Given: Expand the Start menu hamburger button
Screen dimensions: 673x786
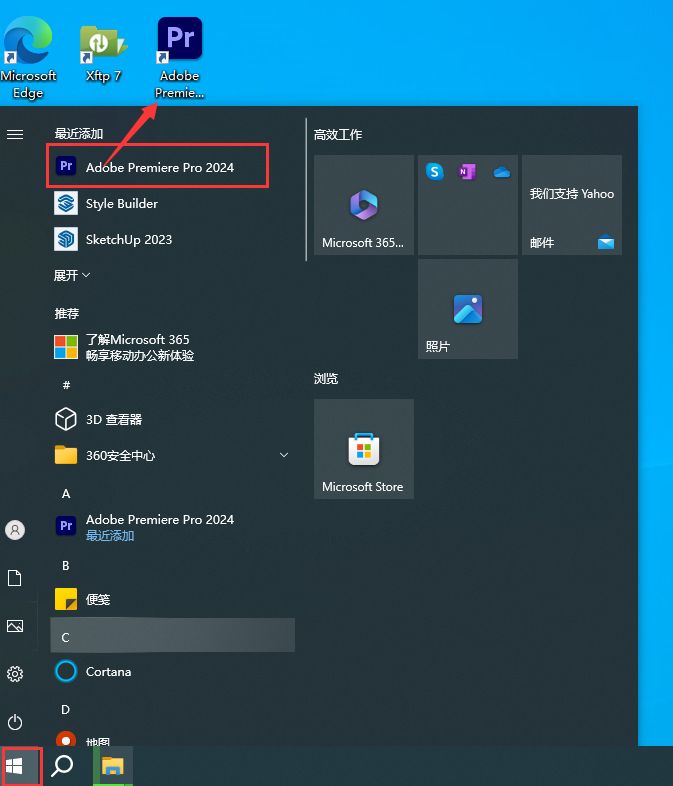Looking at the screenshot, I should pyautogui.click(x=15, y=134).
